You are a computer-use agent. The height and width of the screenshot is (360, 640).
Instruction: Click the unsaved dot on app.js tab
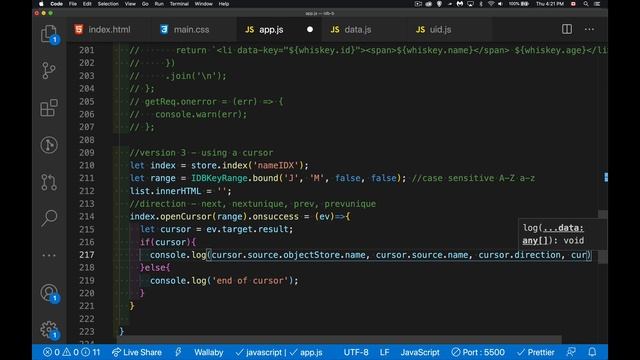tap(310, 29)
